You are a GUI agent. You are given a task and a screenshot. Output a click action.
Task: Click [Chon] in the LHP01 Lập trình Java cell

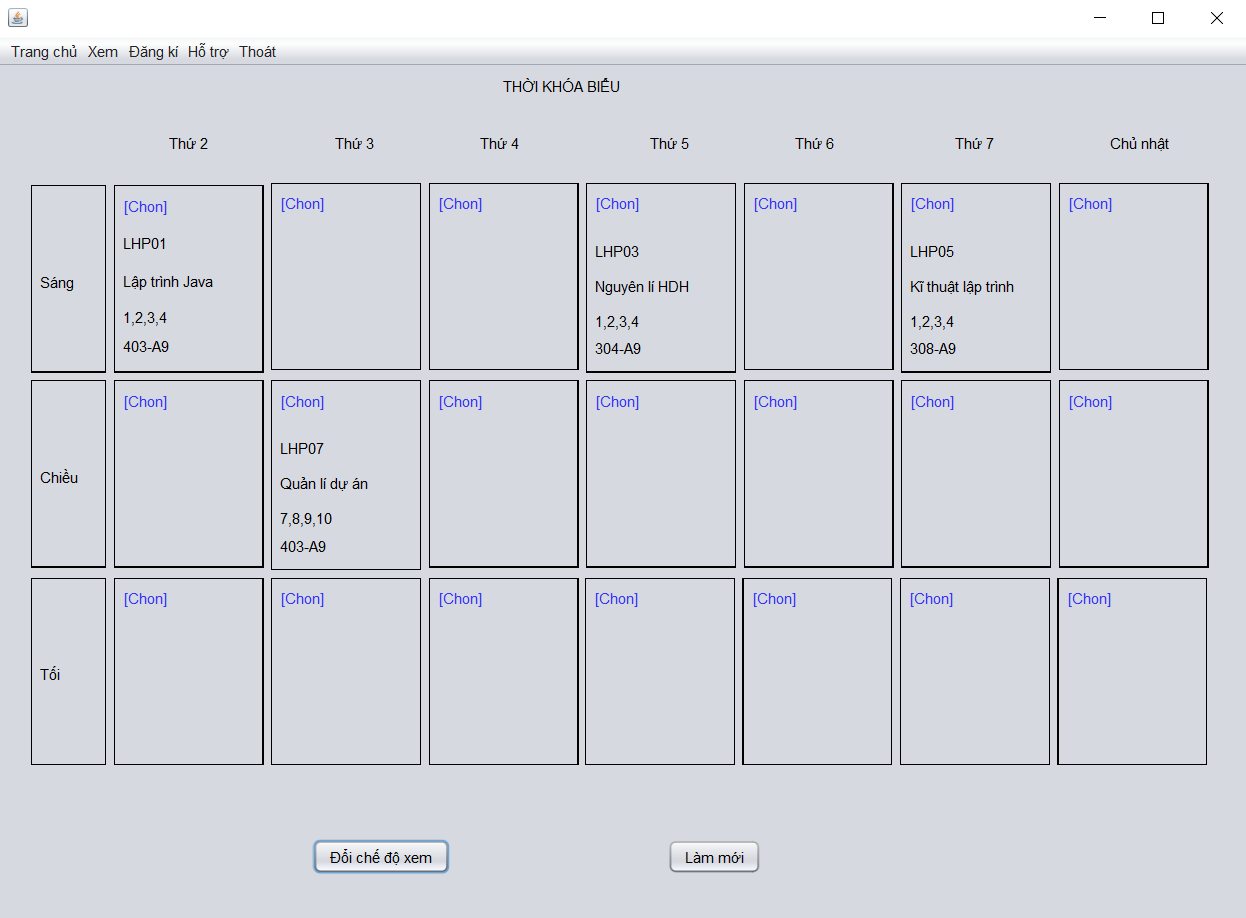click(146, 207)
